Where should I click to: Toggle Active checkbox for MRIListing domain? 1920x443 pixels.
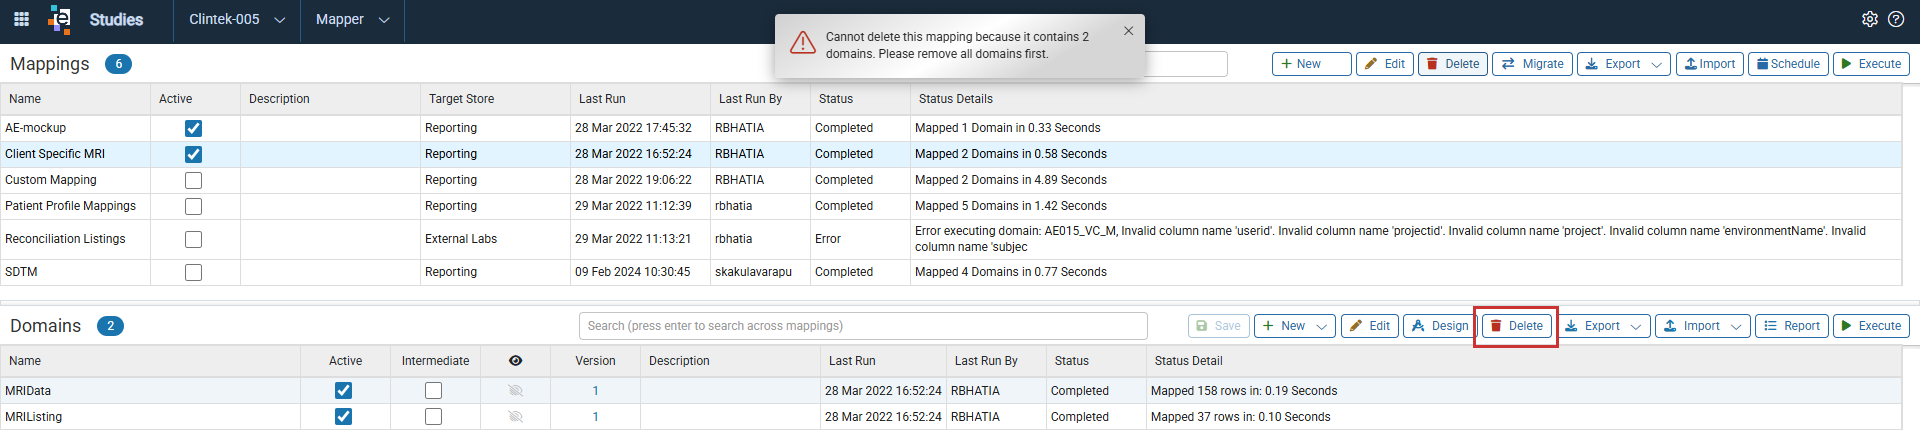pos(343,416)
